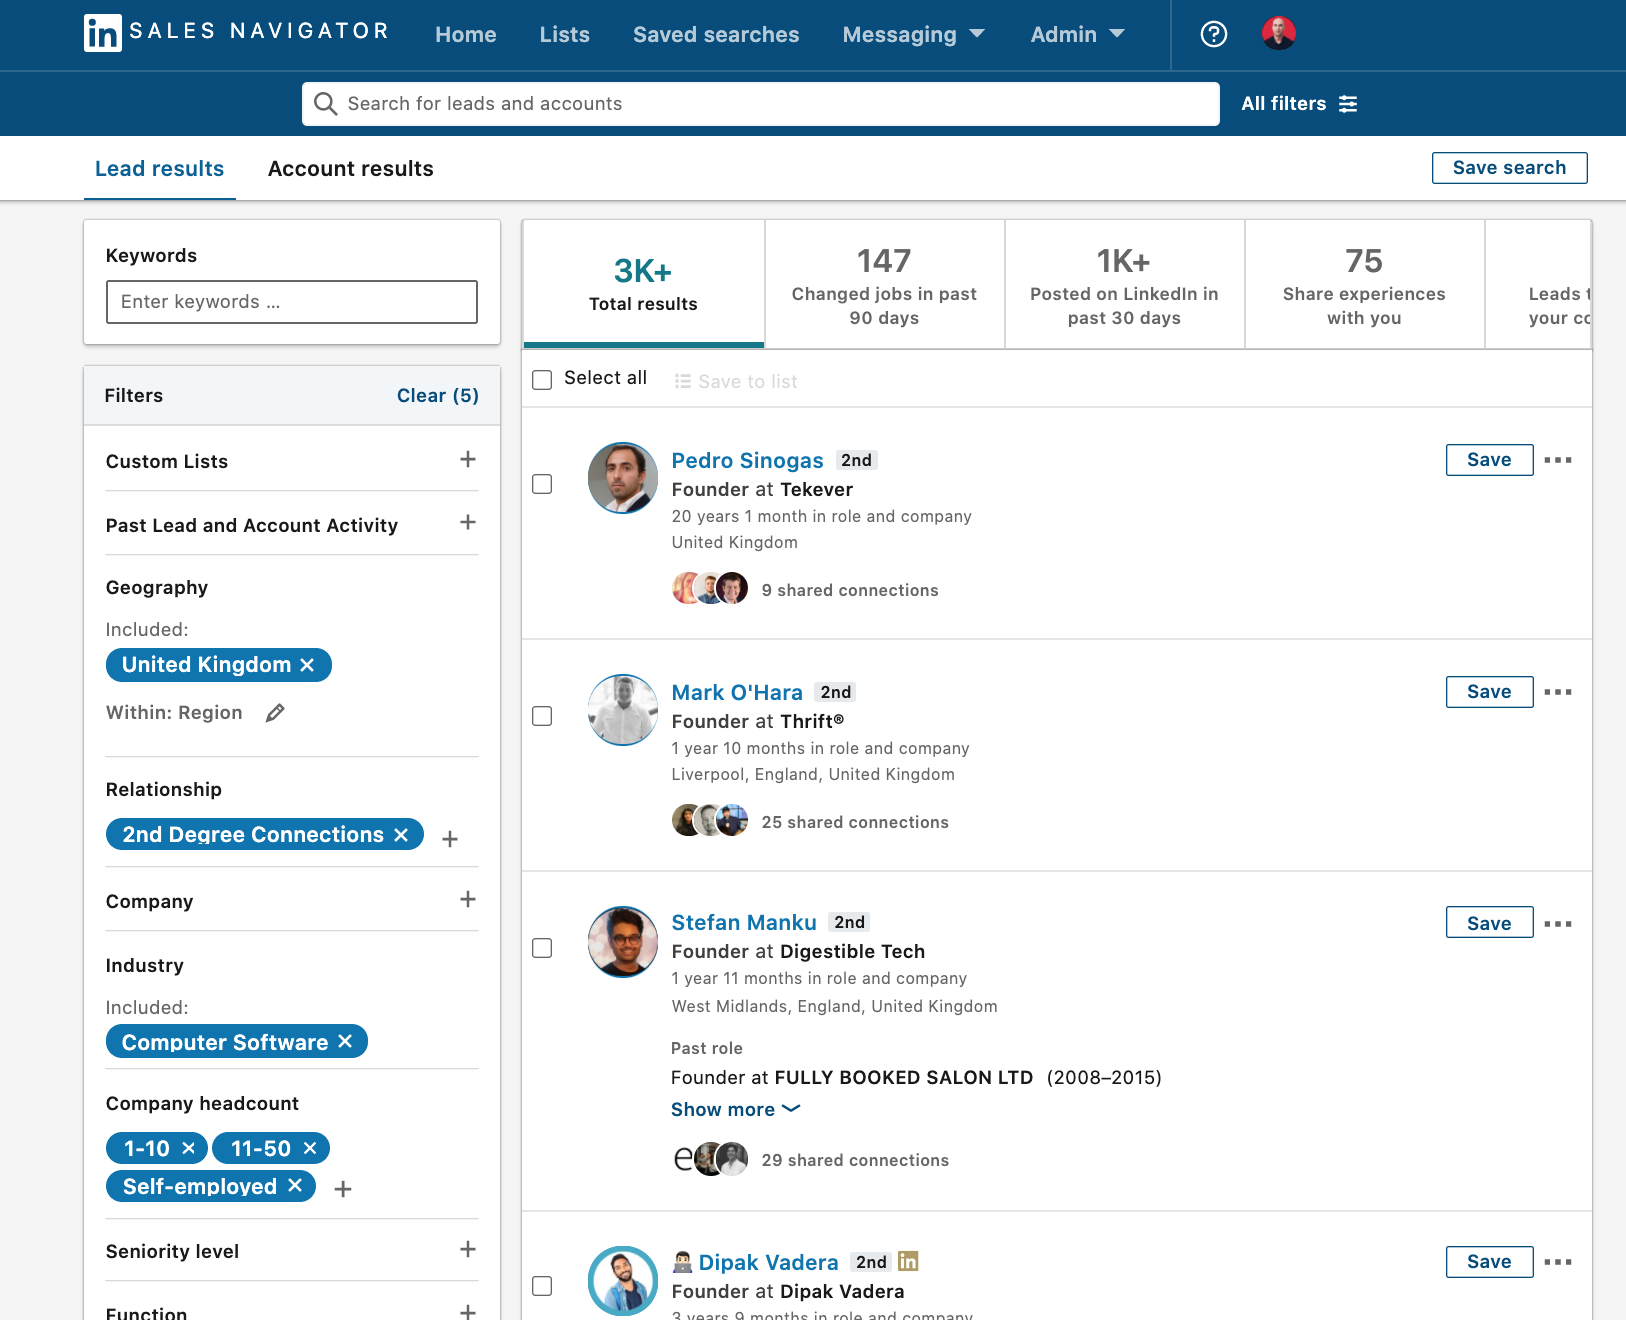Select the 3K+ Total results tab
1626x1320 pixels.
click(643, 284)
